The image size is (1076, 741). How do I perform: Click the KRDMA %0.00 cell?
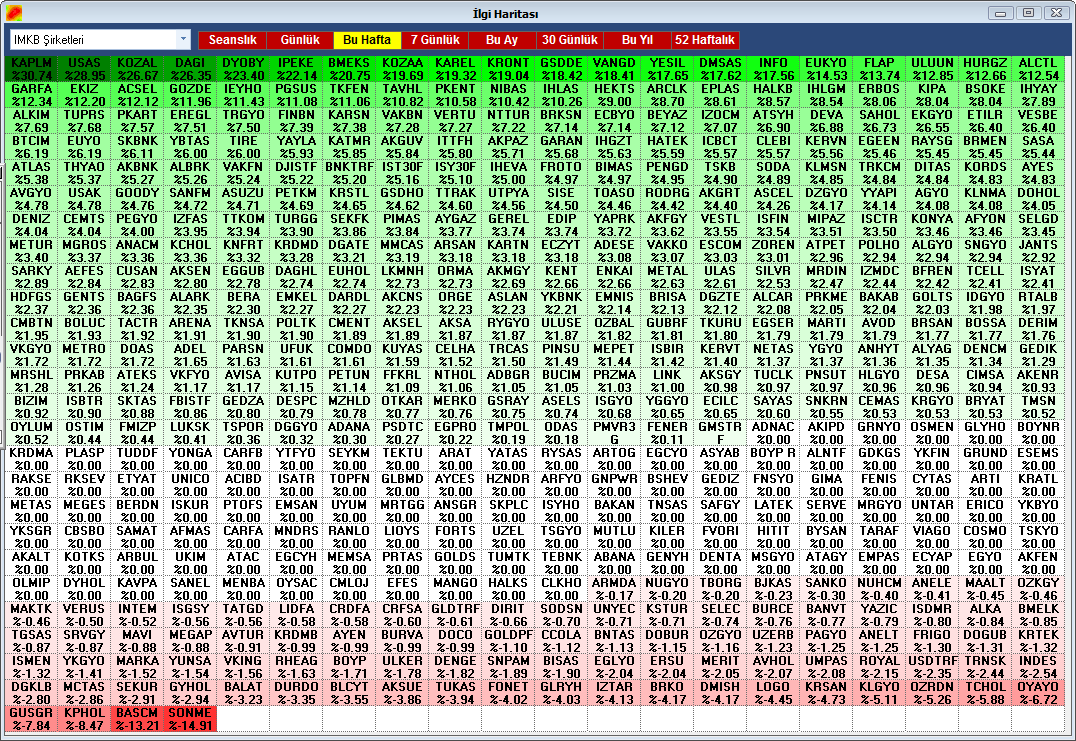[x=32, y=460]
